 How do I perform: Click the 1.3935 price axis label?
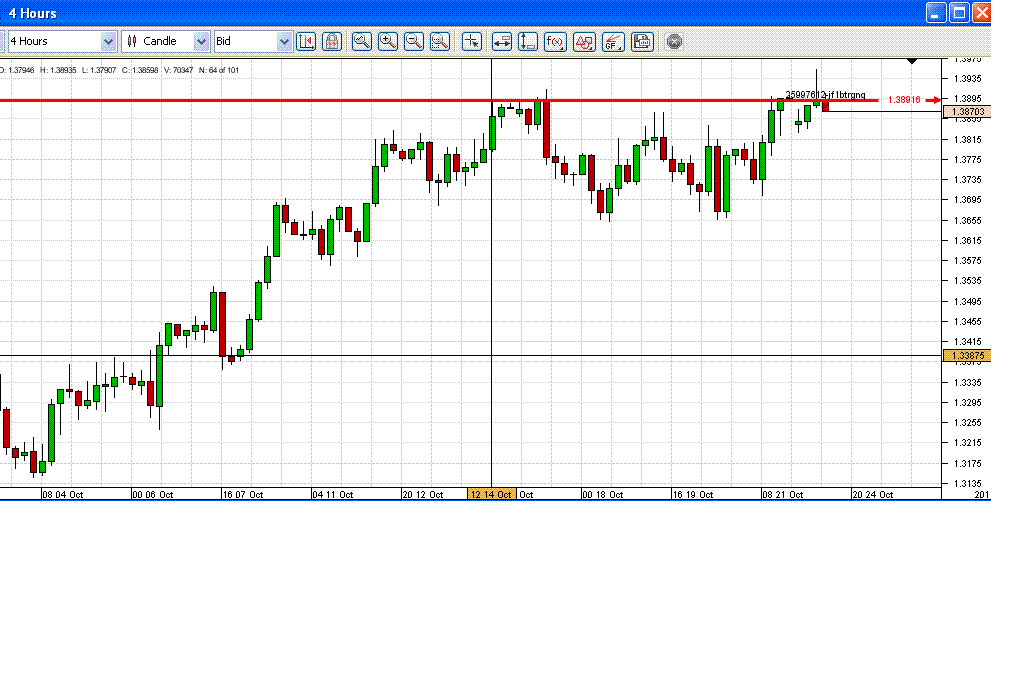point(967,79)
